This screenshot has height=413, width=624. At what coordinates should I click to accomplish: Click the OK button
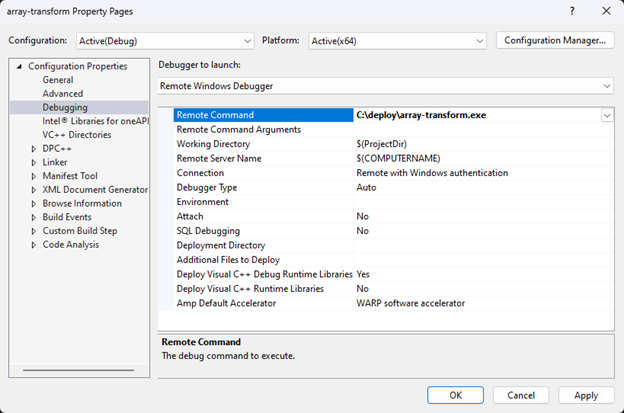coord(455,395)
